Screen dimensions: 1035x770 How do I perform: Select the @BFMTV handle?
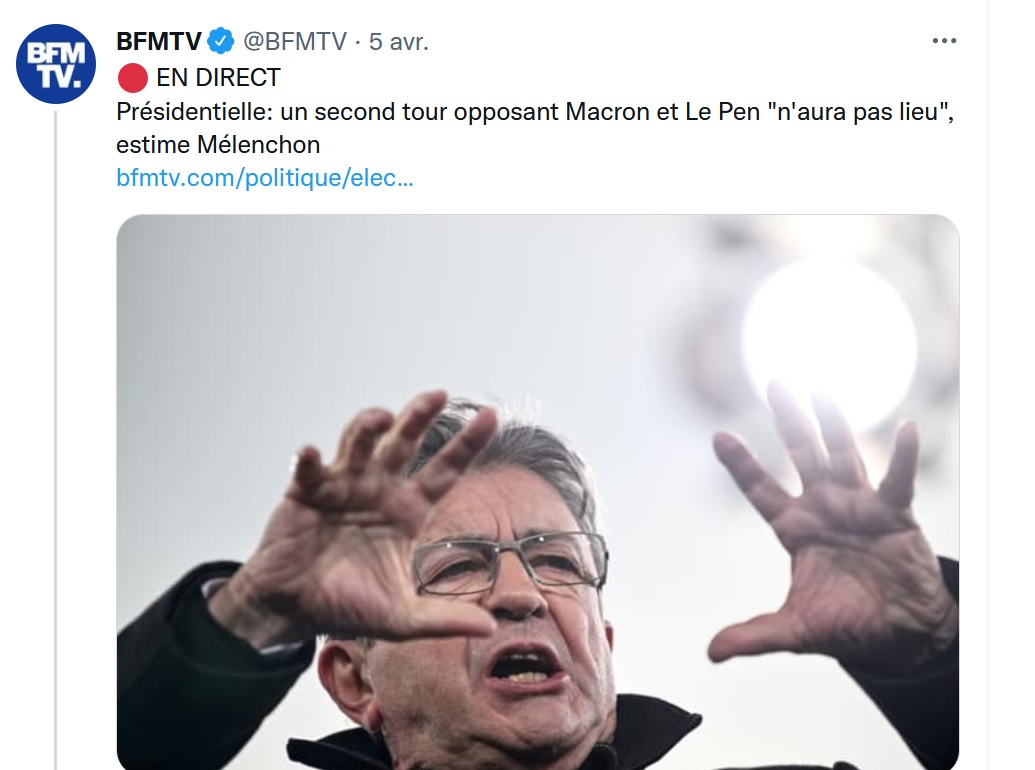tap(295, 42)
